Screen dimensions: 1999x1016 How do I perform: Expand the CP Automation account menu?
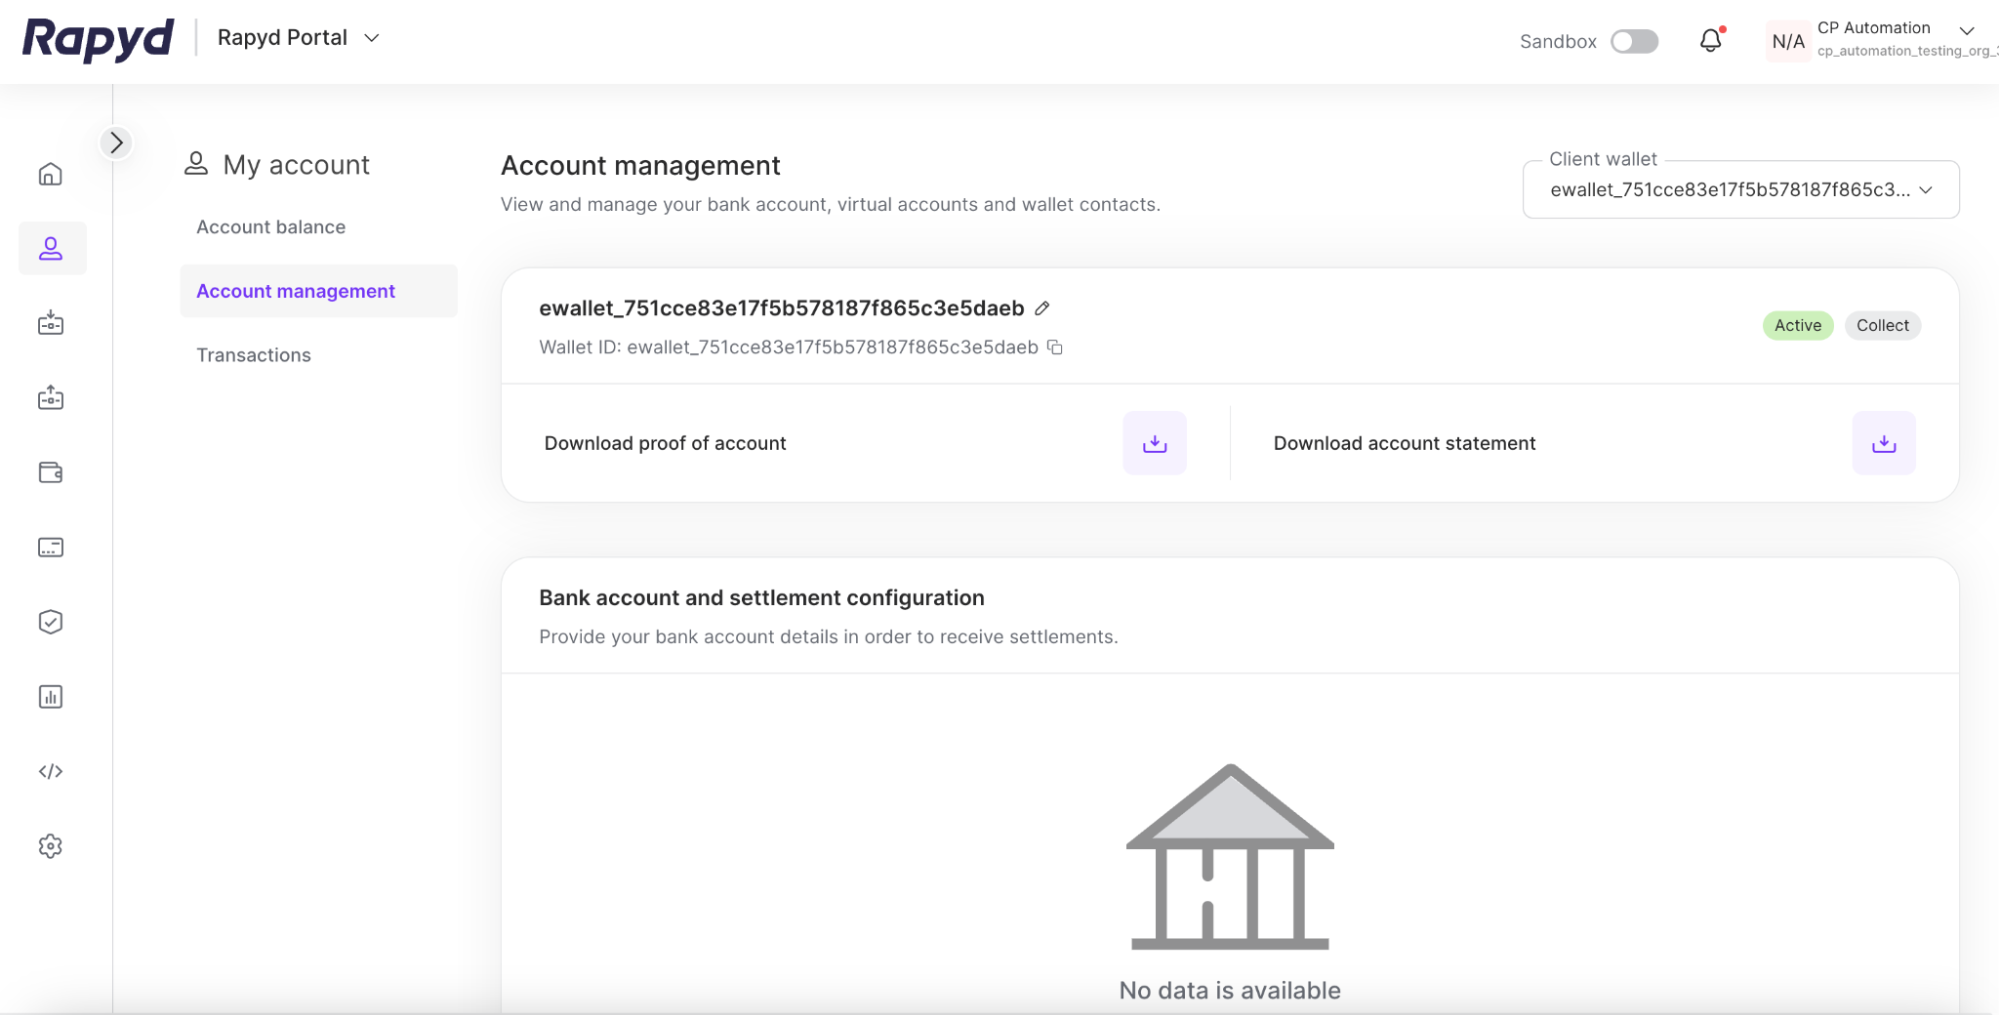tap(1966, 31)
